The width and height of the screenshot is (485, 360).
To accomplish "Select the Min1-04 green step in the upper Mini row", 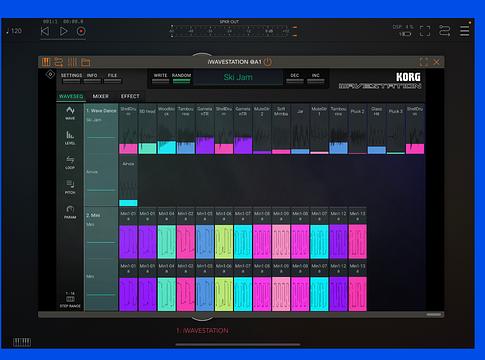I will pyautogui.click(x=167, y=242).
